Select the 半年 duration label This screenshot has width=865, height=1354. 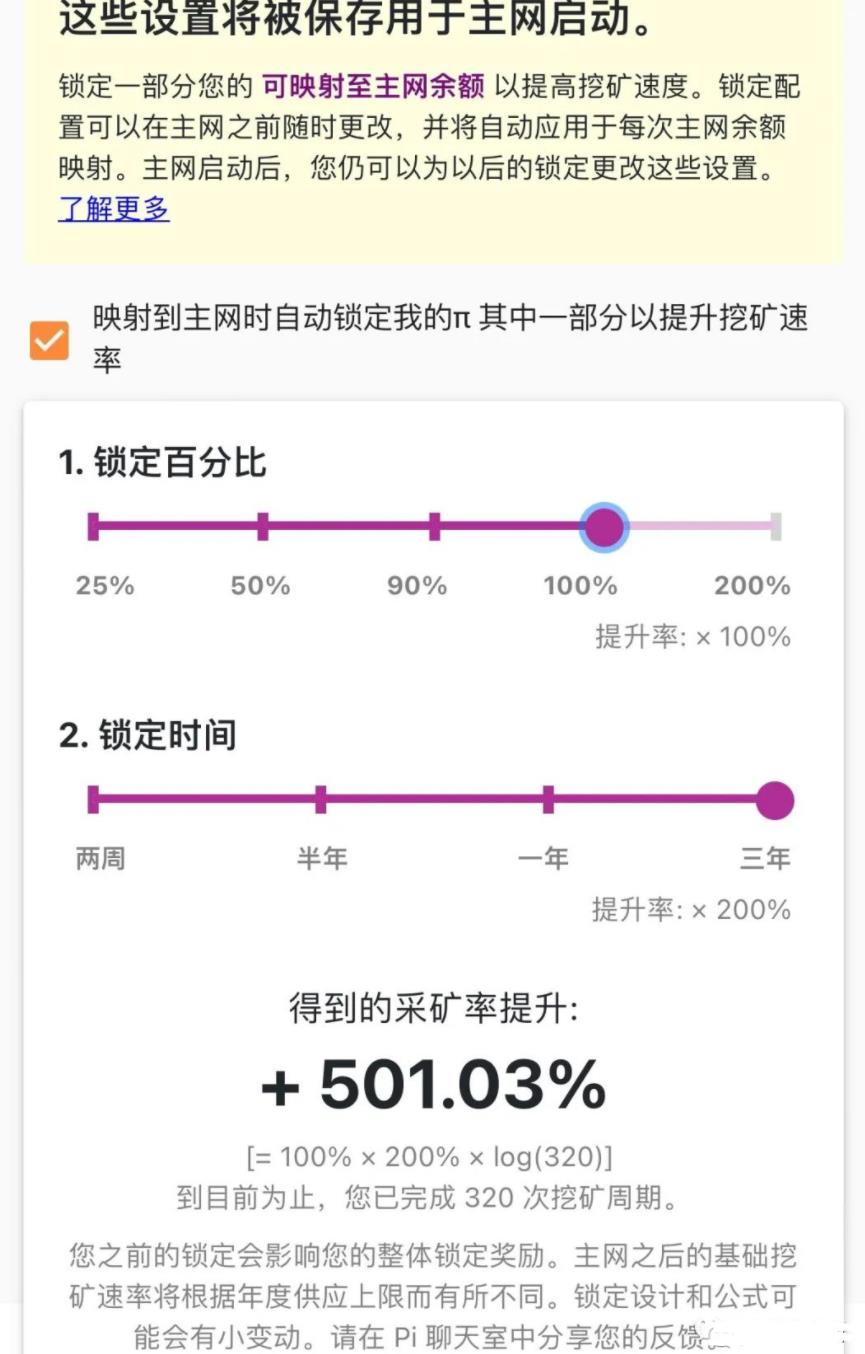point(322,858)
